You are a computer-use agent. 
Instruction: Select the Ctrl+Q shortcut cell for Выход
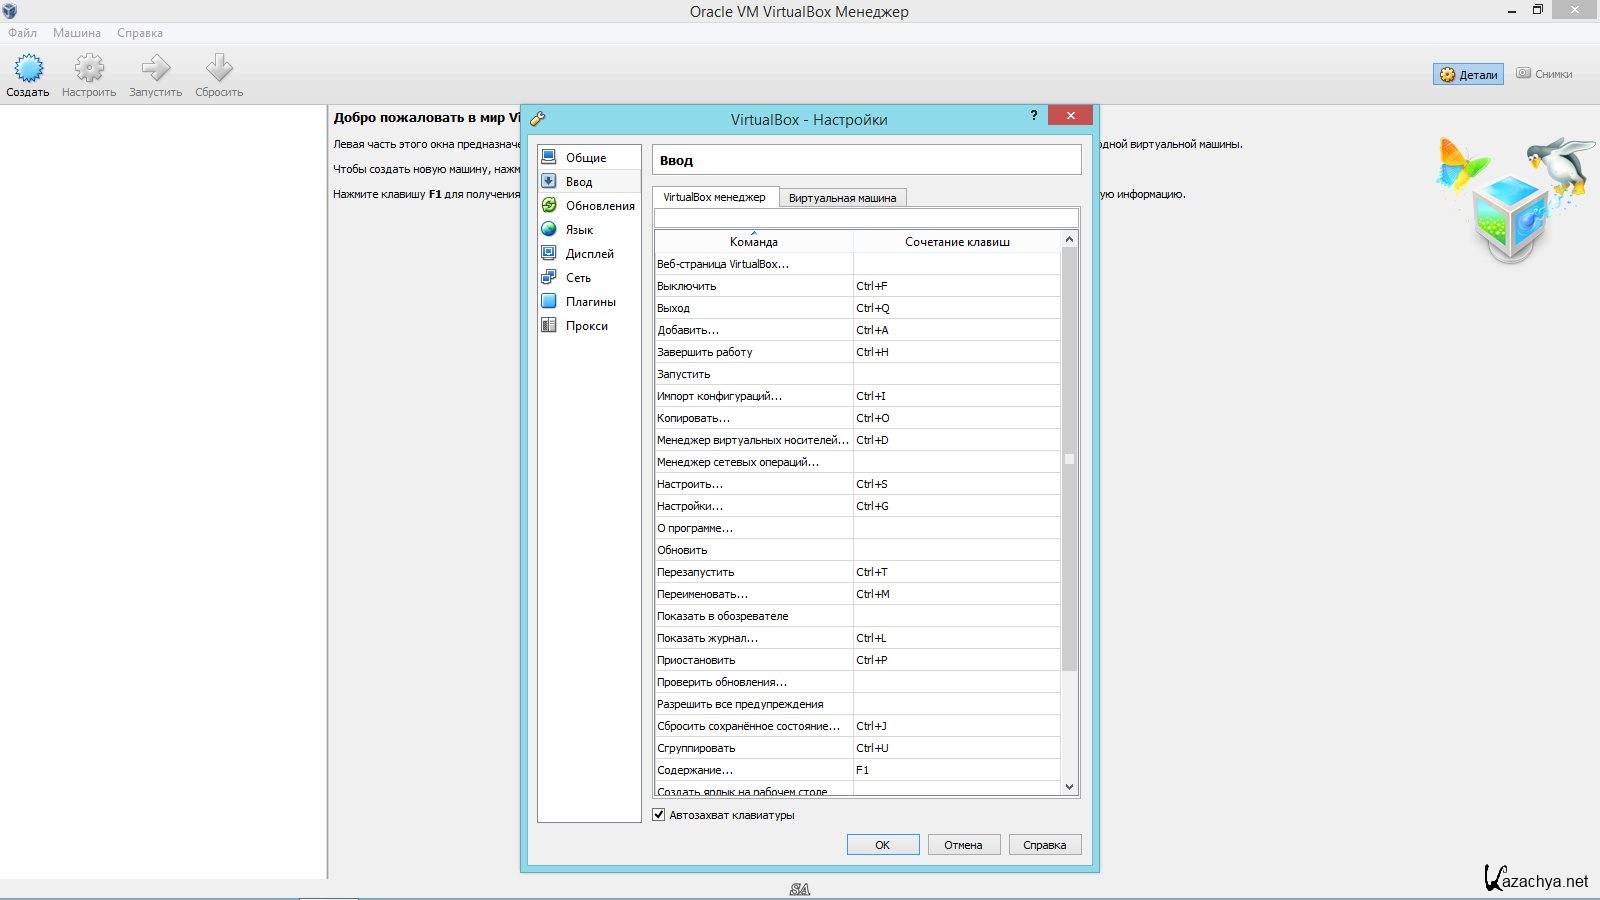956,308
